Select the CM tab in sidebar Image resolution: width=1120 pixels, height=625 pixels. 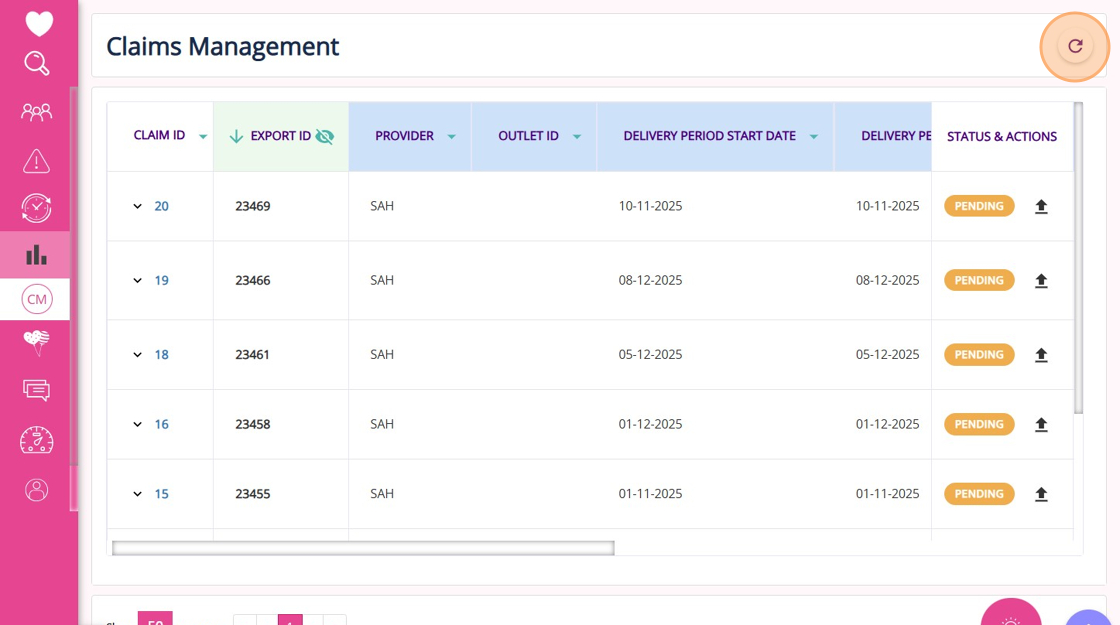pyautogui.click(x=37, y=299)
